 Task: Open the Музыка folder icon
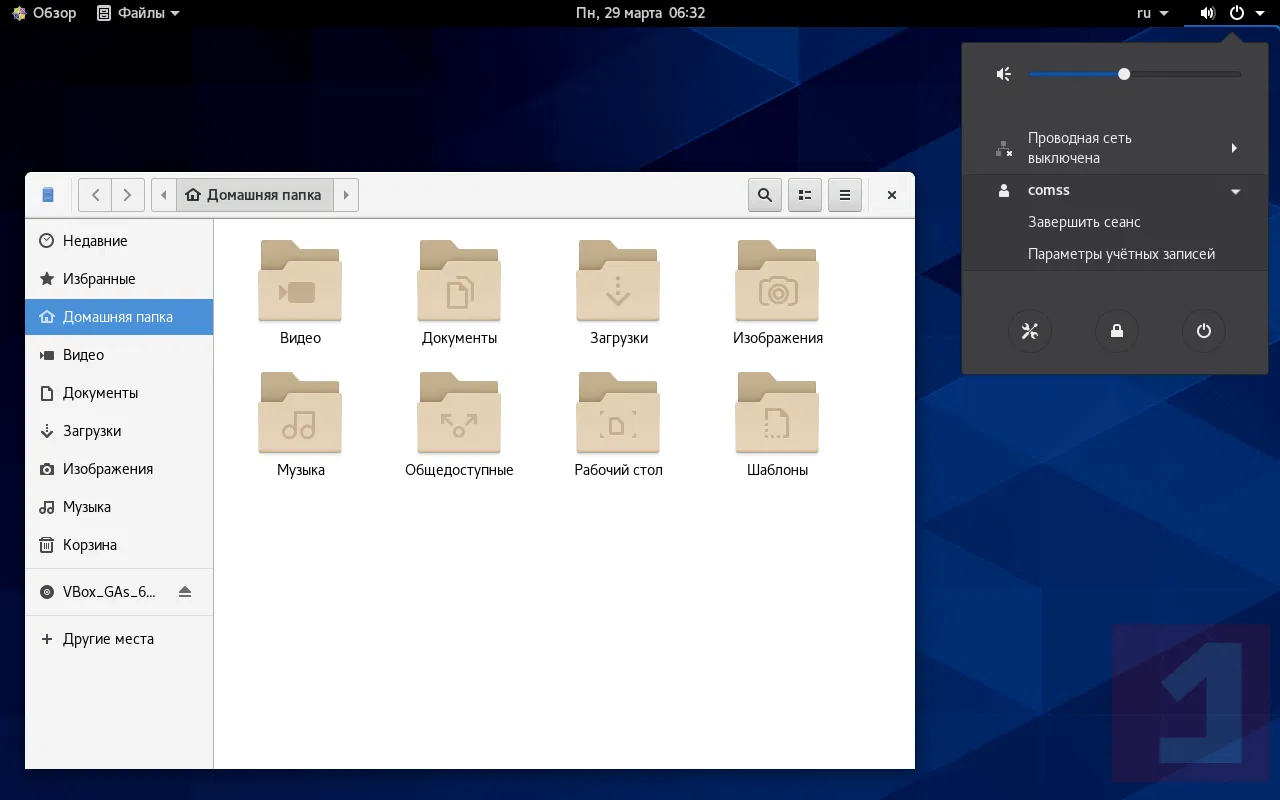click(x=300, y=414)
